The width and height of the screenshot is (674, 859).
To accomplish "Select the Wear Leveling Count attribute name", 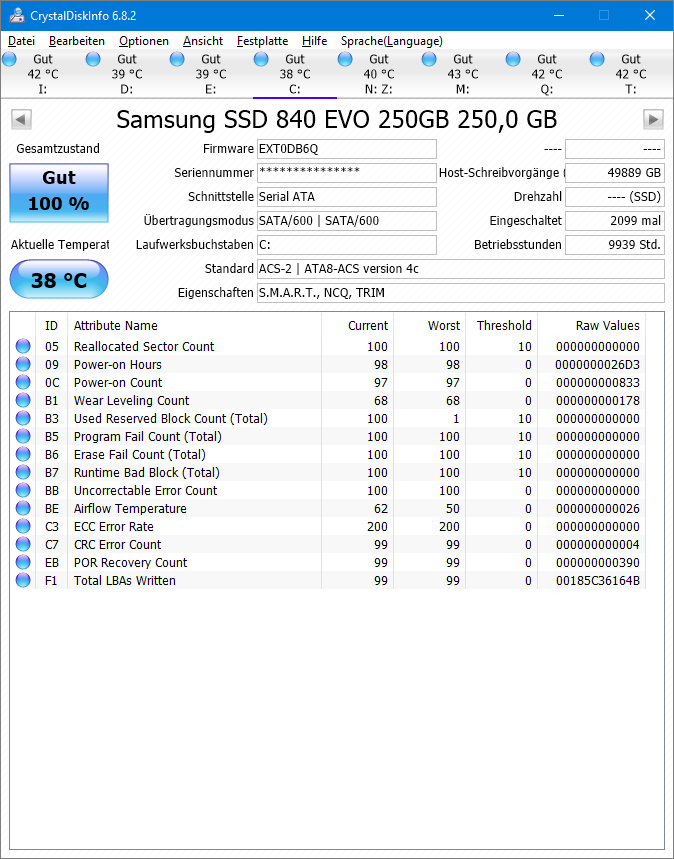I will tap(132, 400).
